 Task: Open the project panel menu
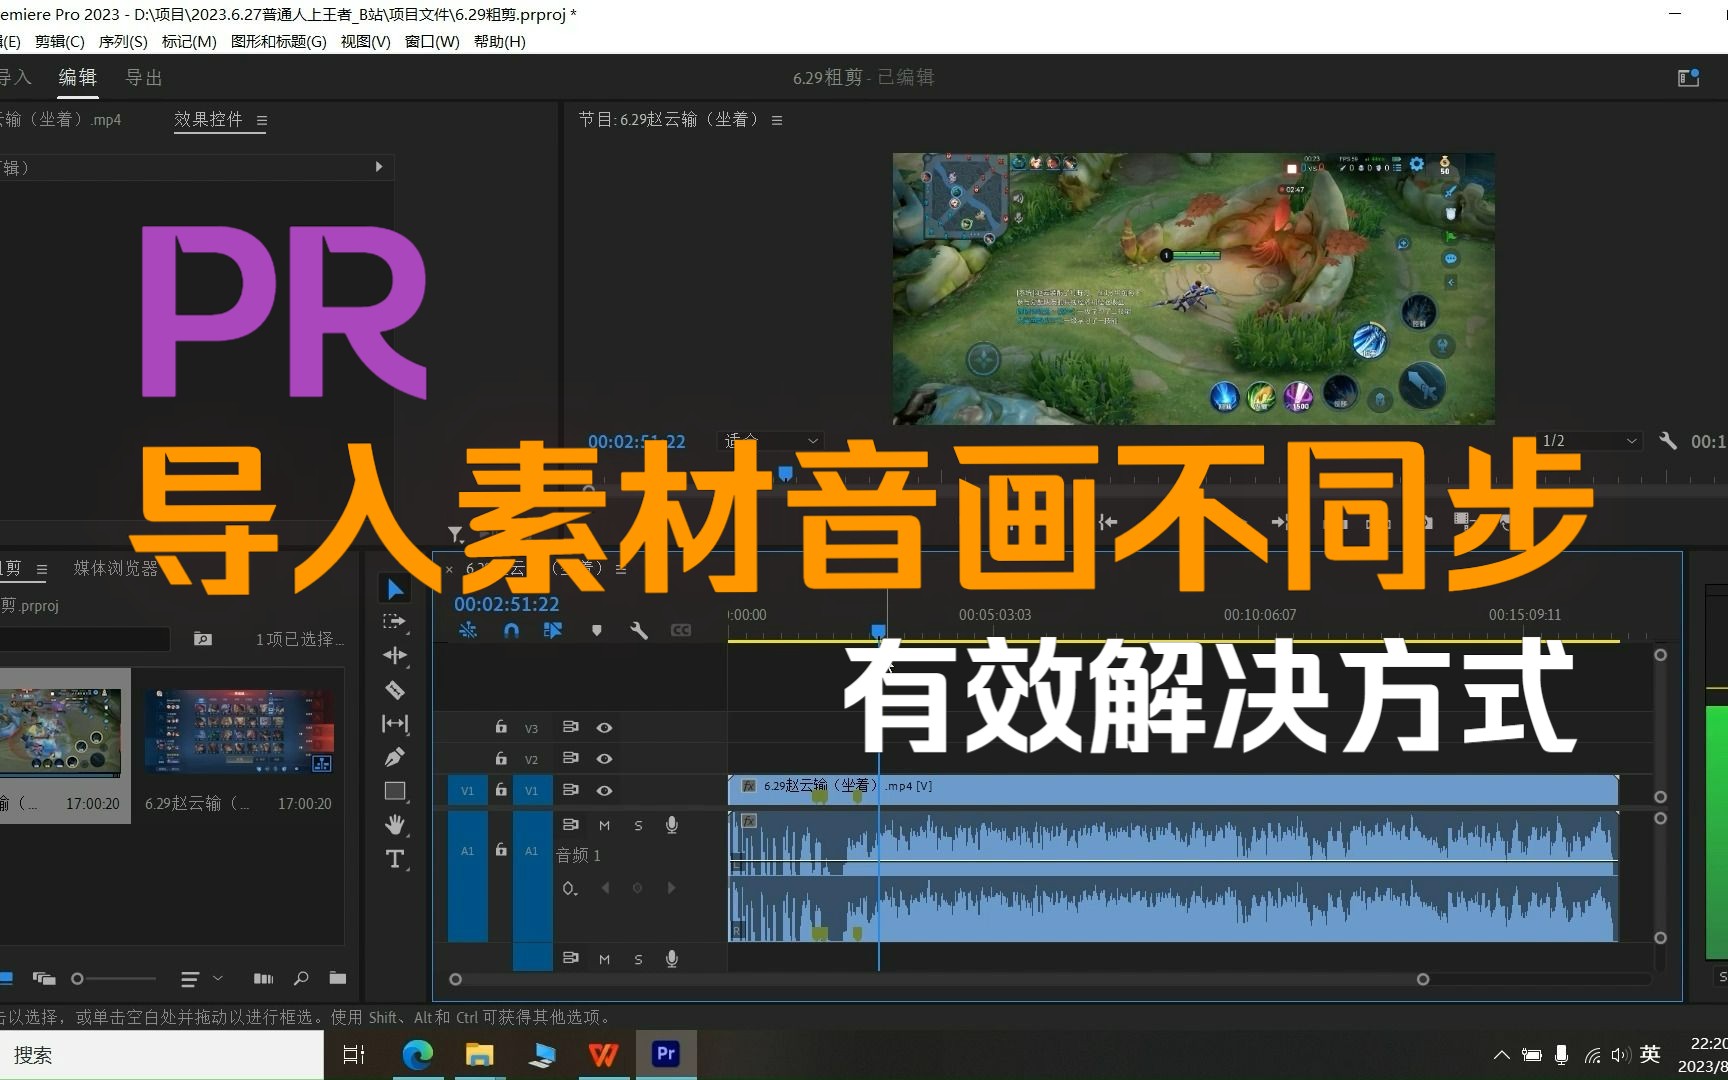[42, 569]
